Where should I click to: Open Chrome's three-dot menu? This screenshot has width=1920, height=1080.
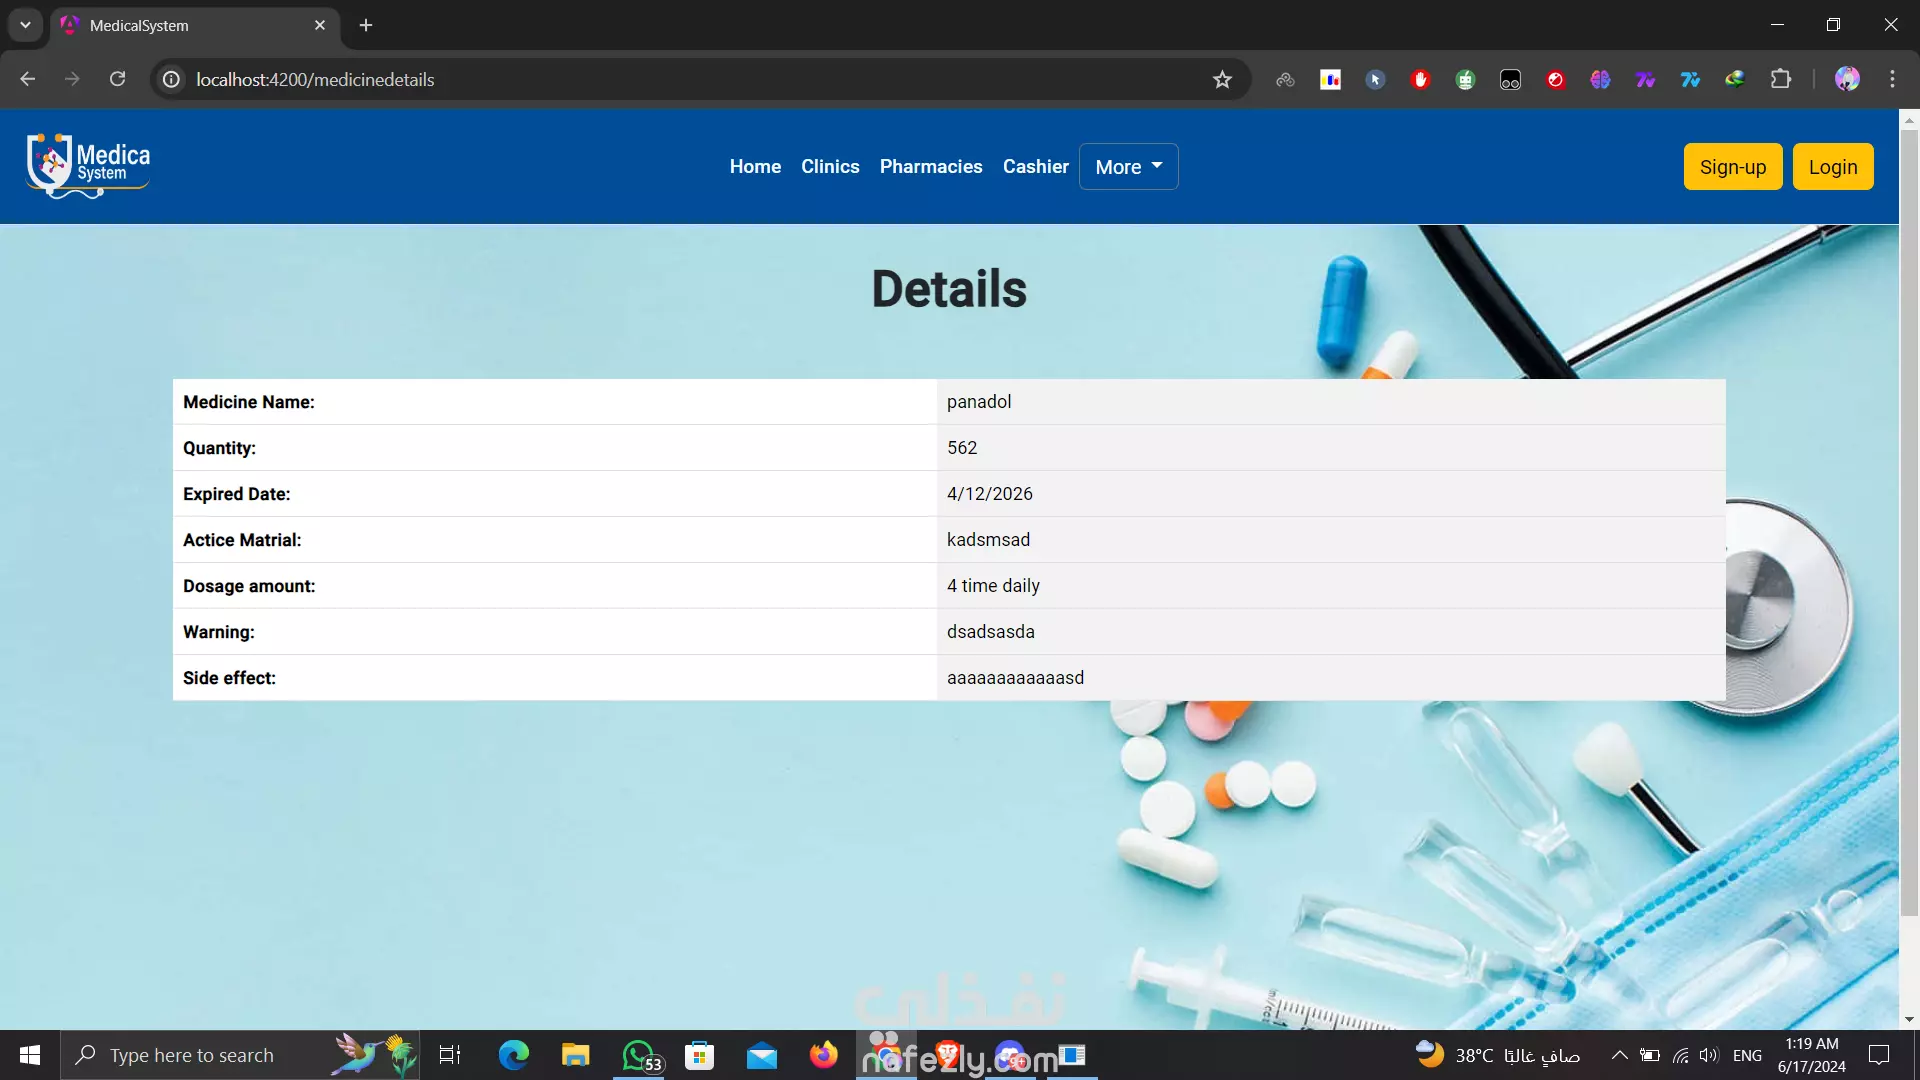pos(1892,79)
